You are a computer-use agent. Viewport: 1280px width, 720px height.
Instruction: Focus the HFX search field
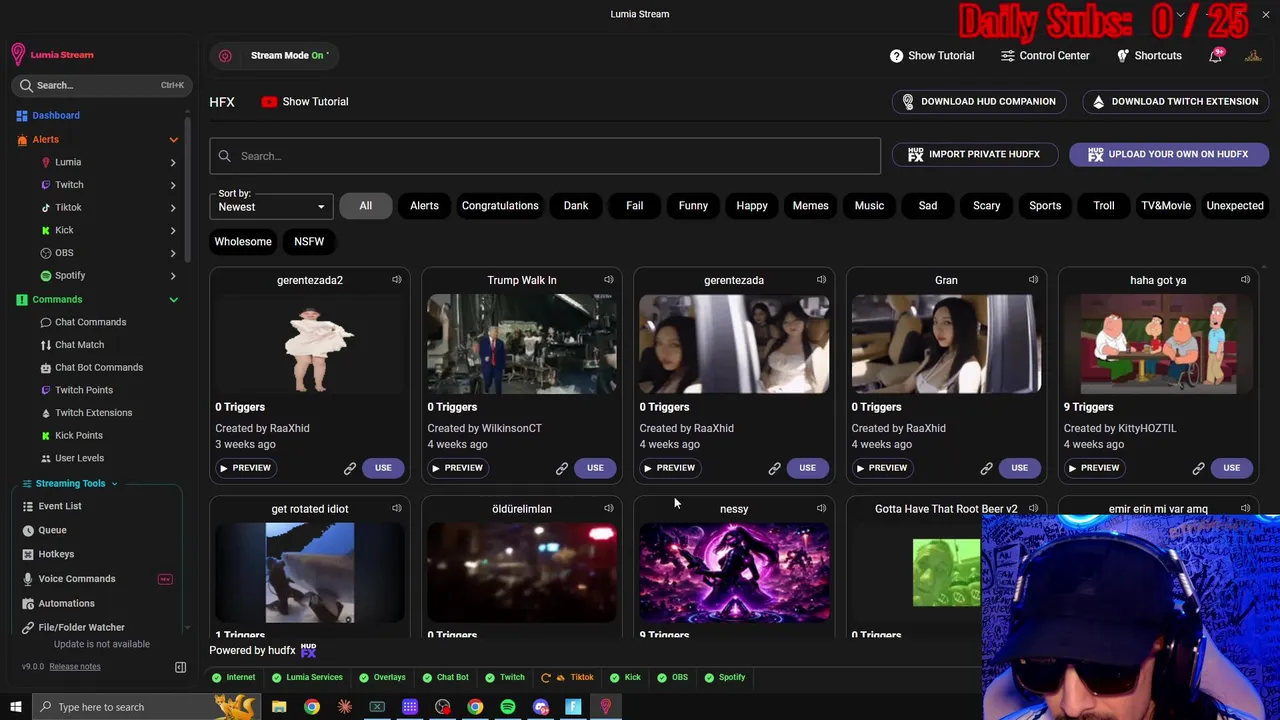[x=545, y=156]
